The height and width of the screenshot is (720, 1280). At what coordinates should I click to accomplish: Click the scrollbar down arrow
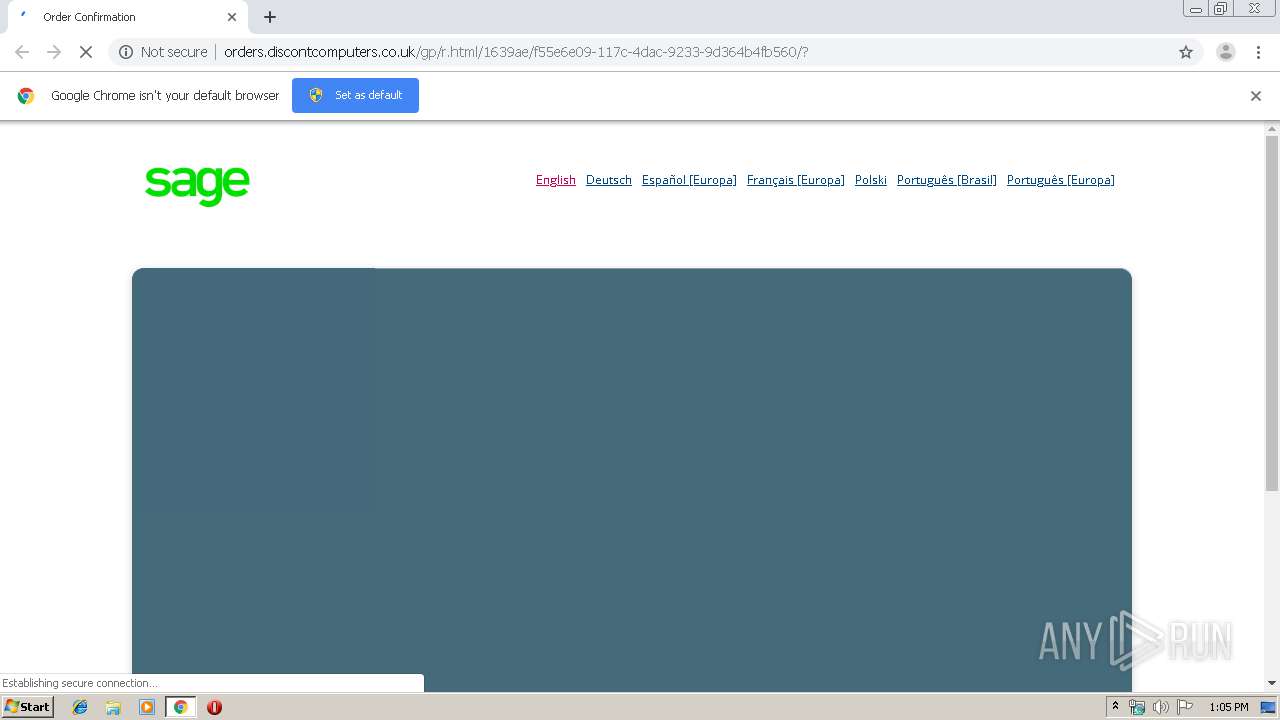pos(1272,683)
